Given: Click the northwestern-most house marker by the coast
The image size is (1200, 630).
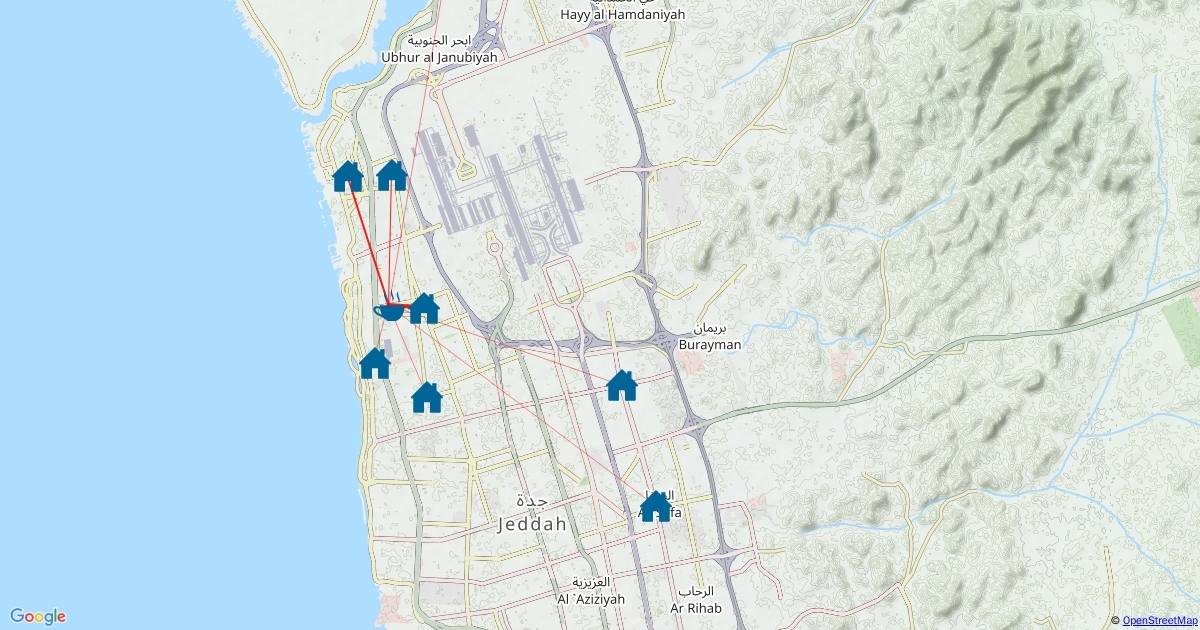Looking at the screenshot, I should (x=348, y=176).
